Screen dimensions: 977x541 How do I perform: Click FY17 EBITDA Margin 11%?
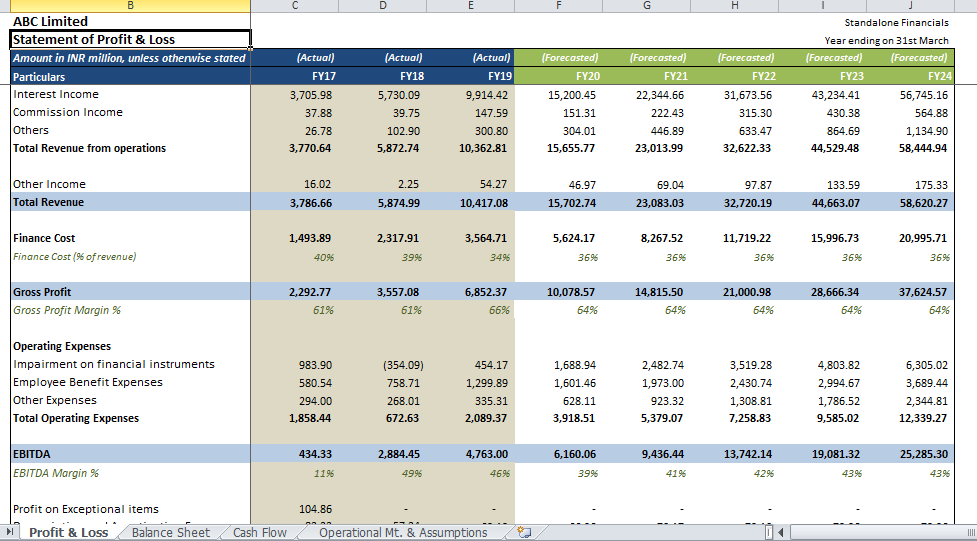[323, 474]
